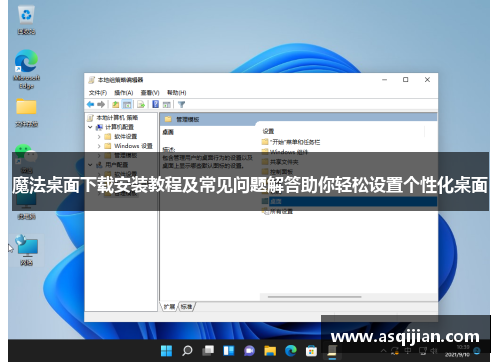Open Microsoft Store from the taskbar
The width and height of the screenshot is (500, 362).
point(311,351)
